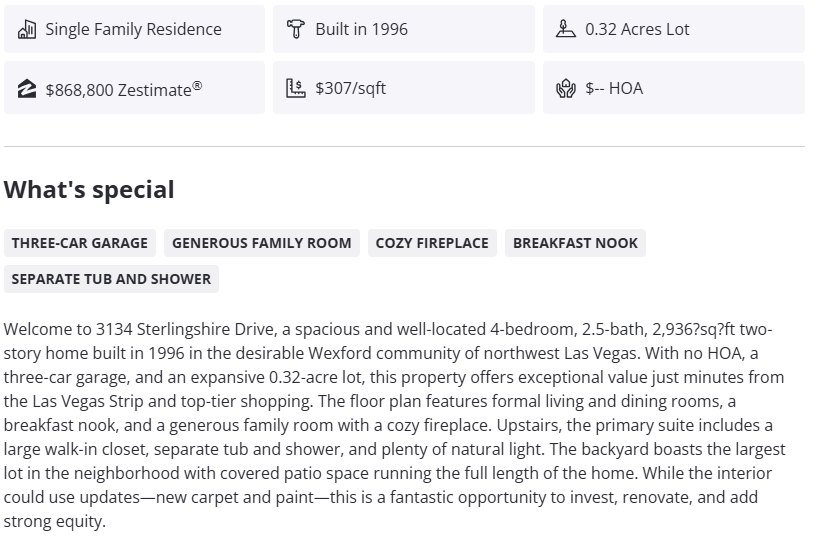Click the Built in 1996 label
This screenshot has height=538, width=823.
361,29
